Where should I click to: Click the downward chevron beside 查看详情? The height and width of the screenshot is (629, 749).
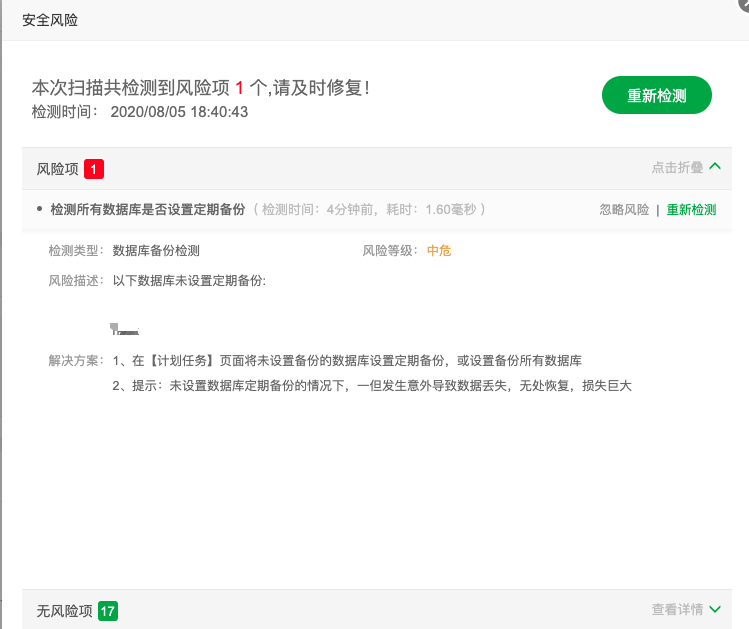point(715,609)
